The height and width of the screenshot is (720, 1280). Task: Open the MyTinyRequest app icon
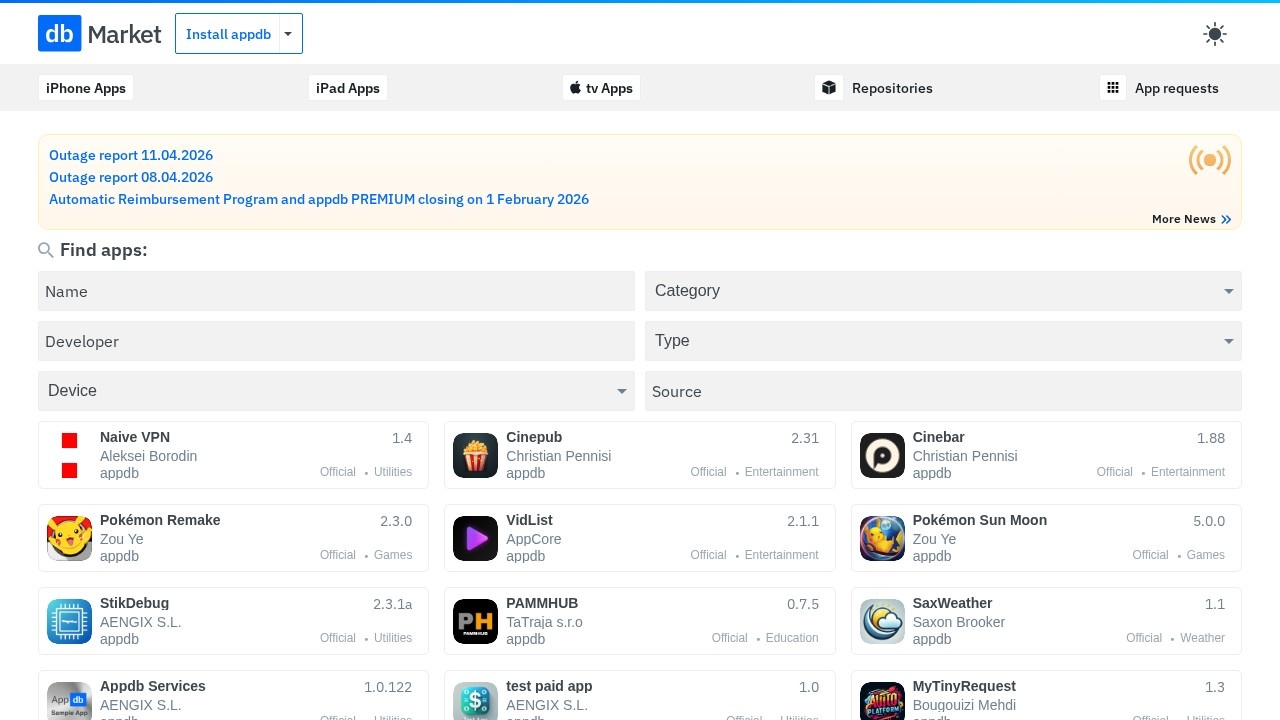tap(882, 701)
